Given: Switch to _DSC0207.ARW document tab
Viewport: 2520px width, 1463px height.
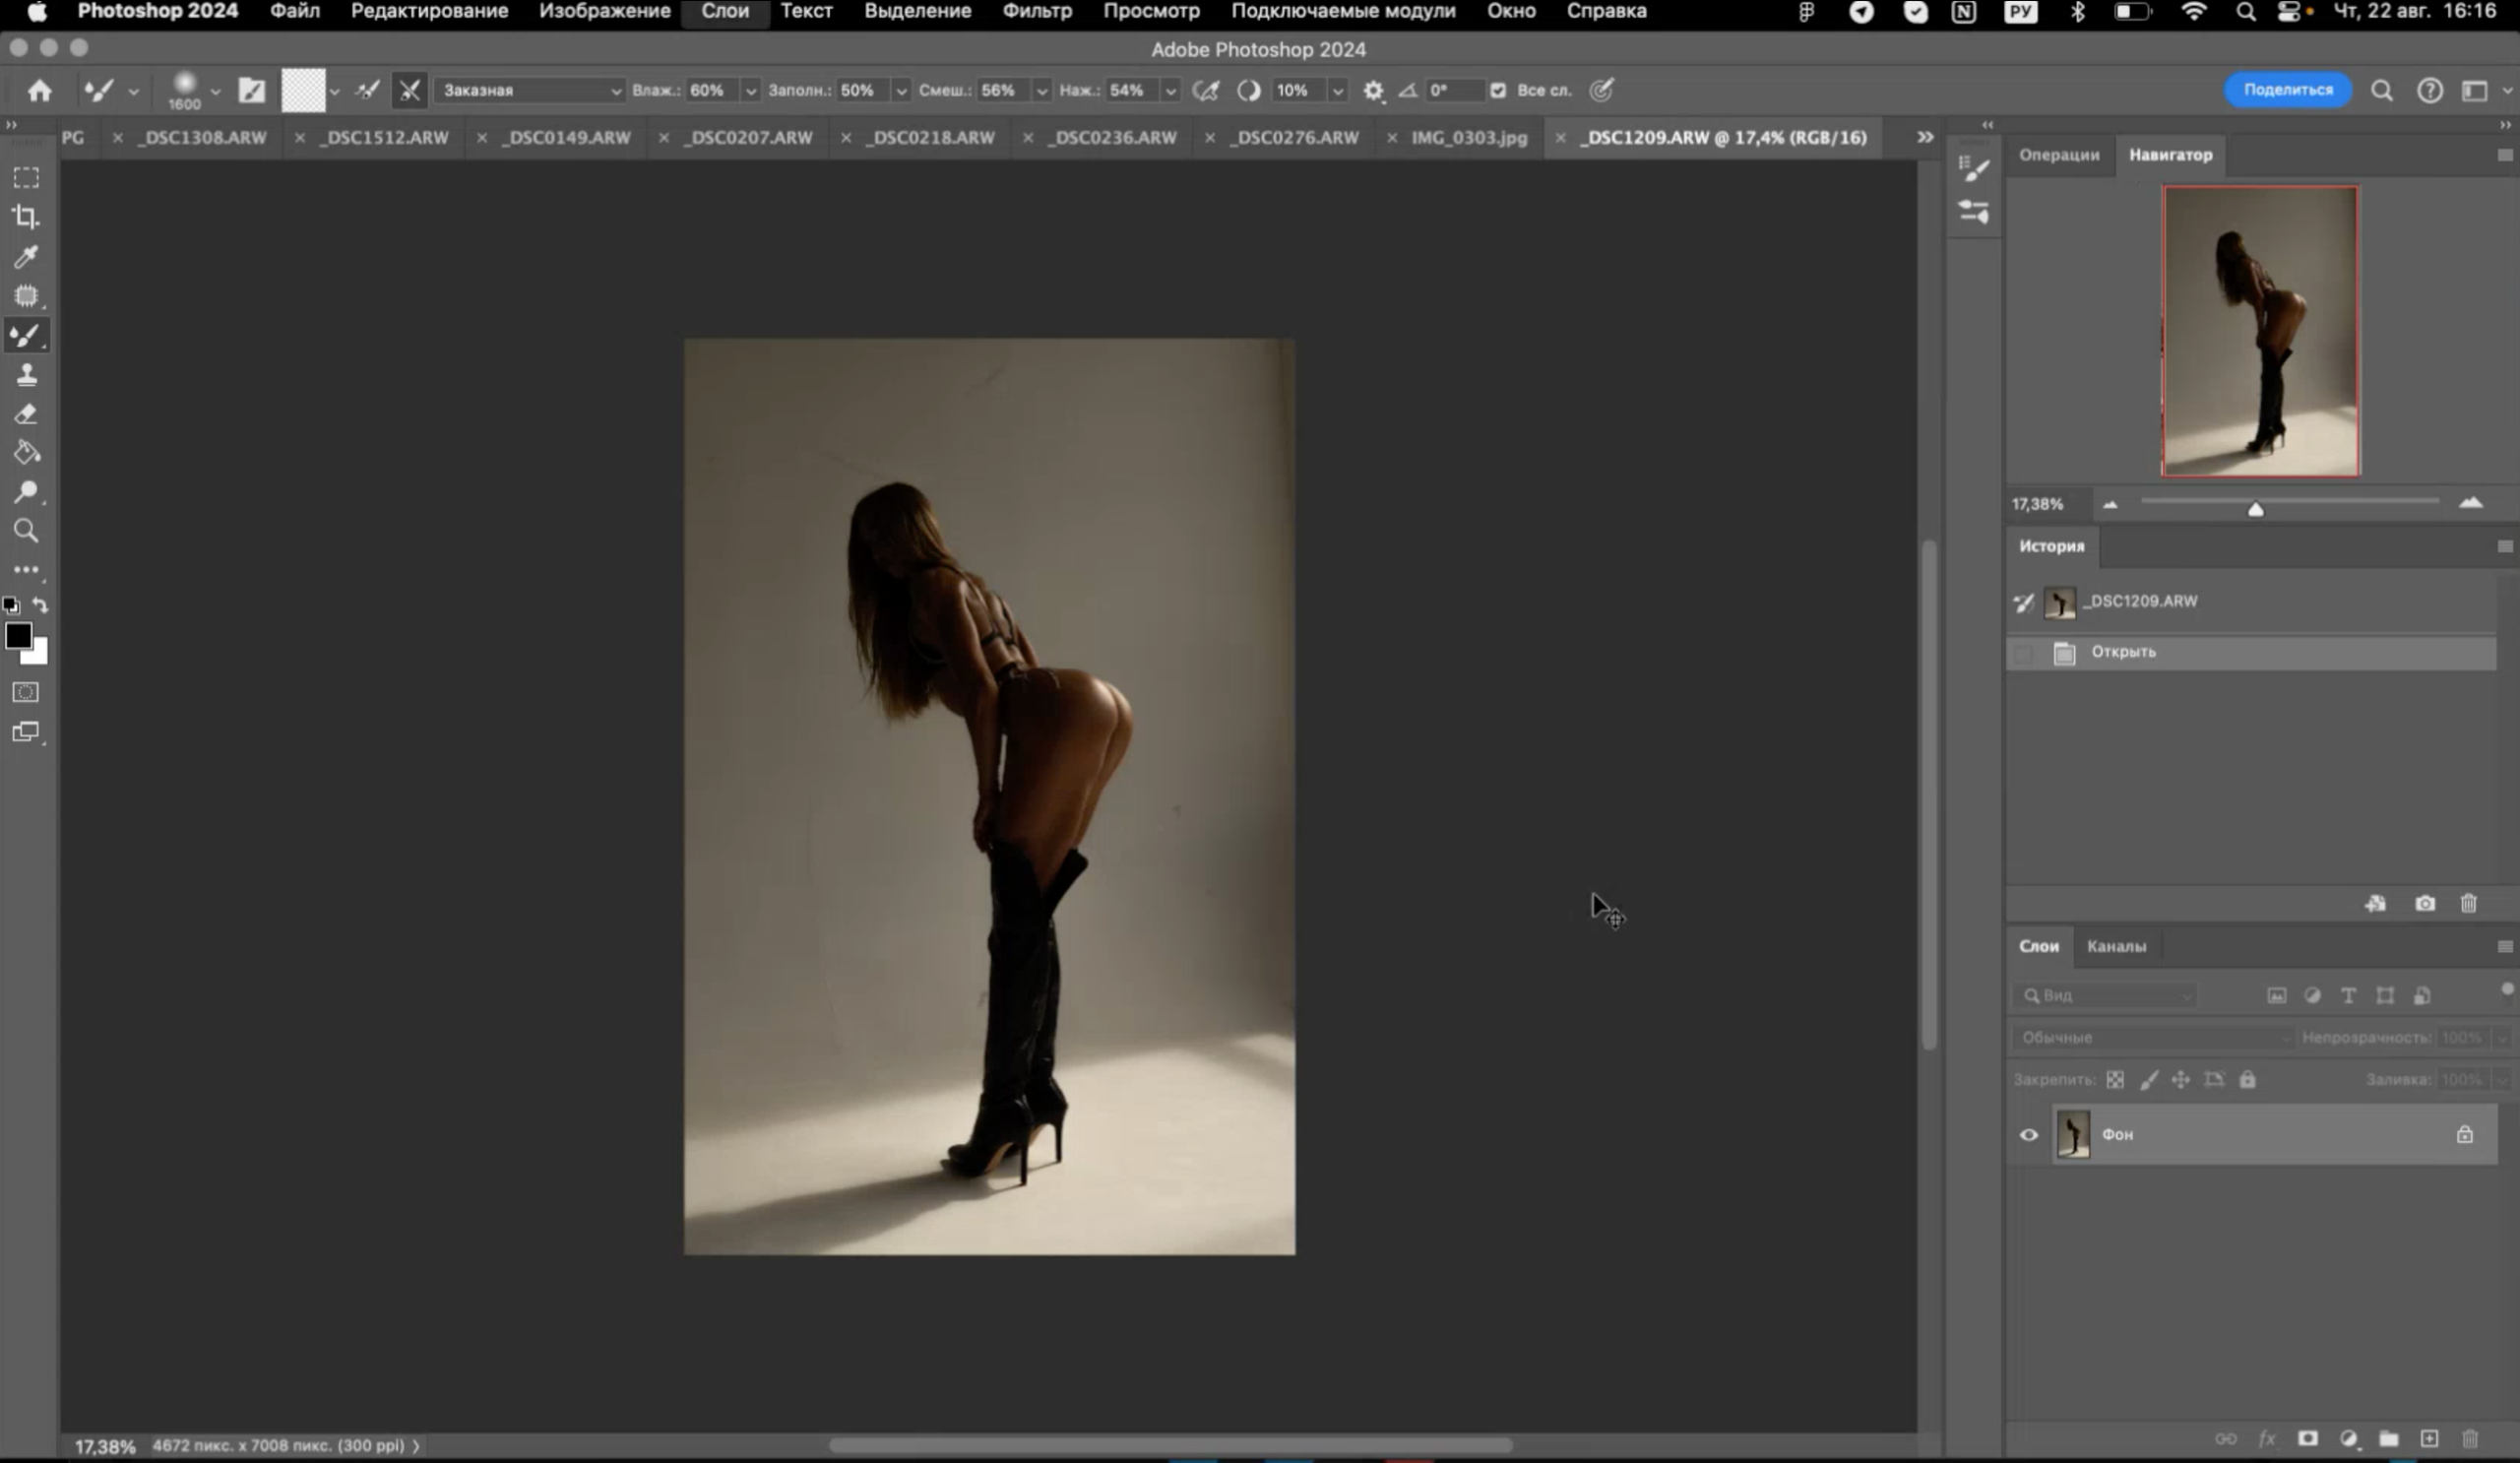Looking at the screenshot, I should click(749, 138).
